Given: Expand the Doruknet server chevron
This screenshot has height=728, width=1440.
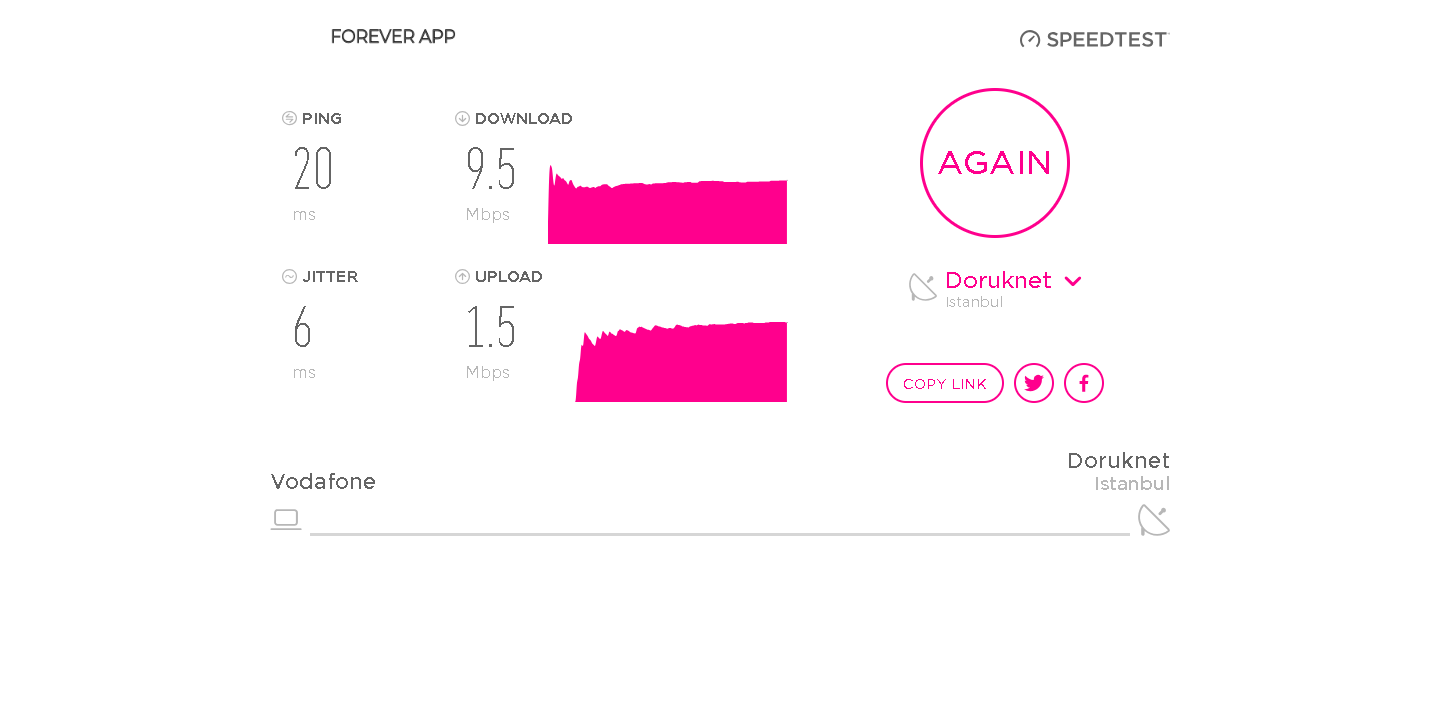Looking at the screenshot, I should pos(1073,281).
